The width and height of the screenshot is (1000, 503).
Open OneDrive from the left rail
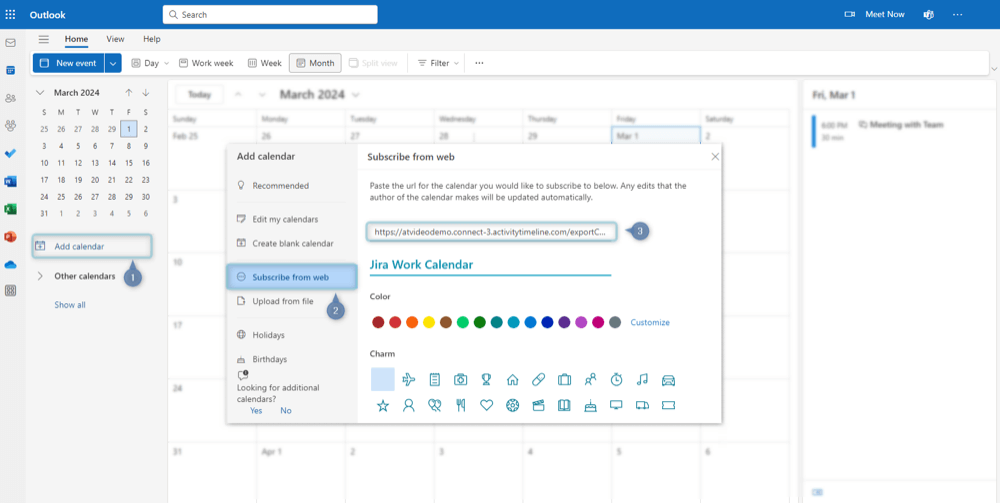[x=10, y=264]
